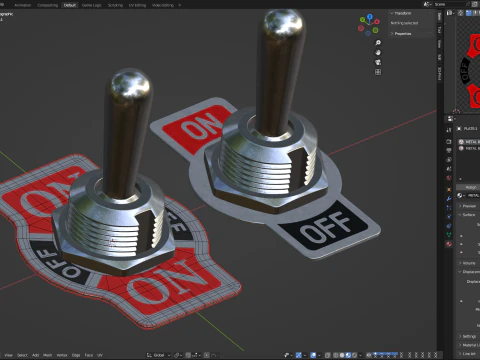Open the Scene properties tab

pos(449,168)
